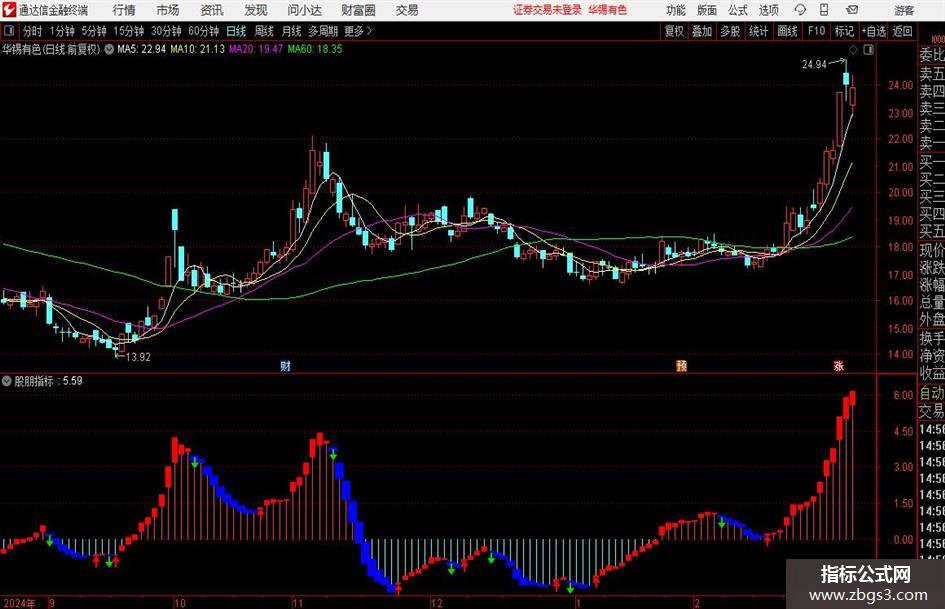Click the 标记 mark toolbar button
945x609 pixels.
coord(844,31)
